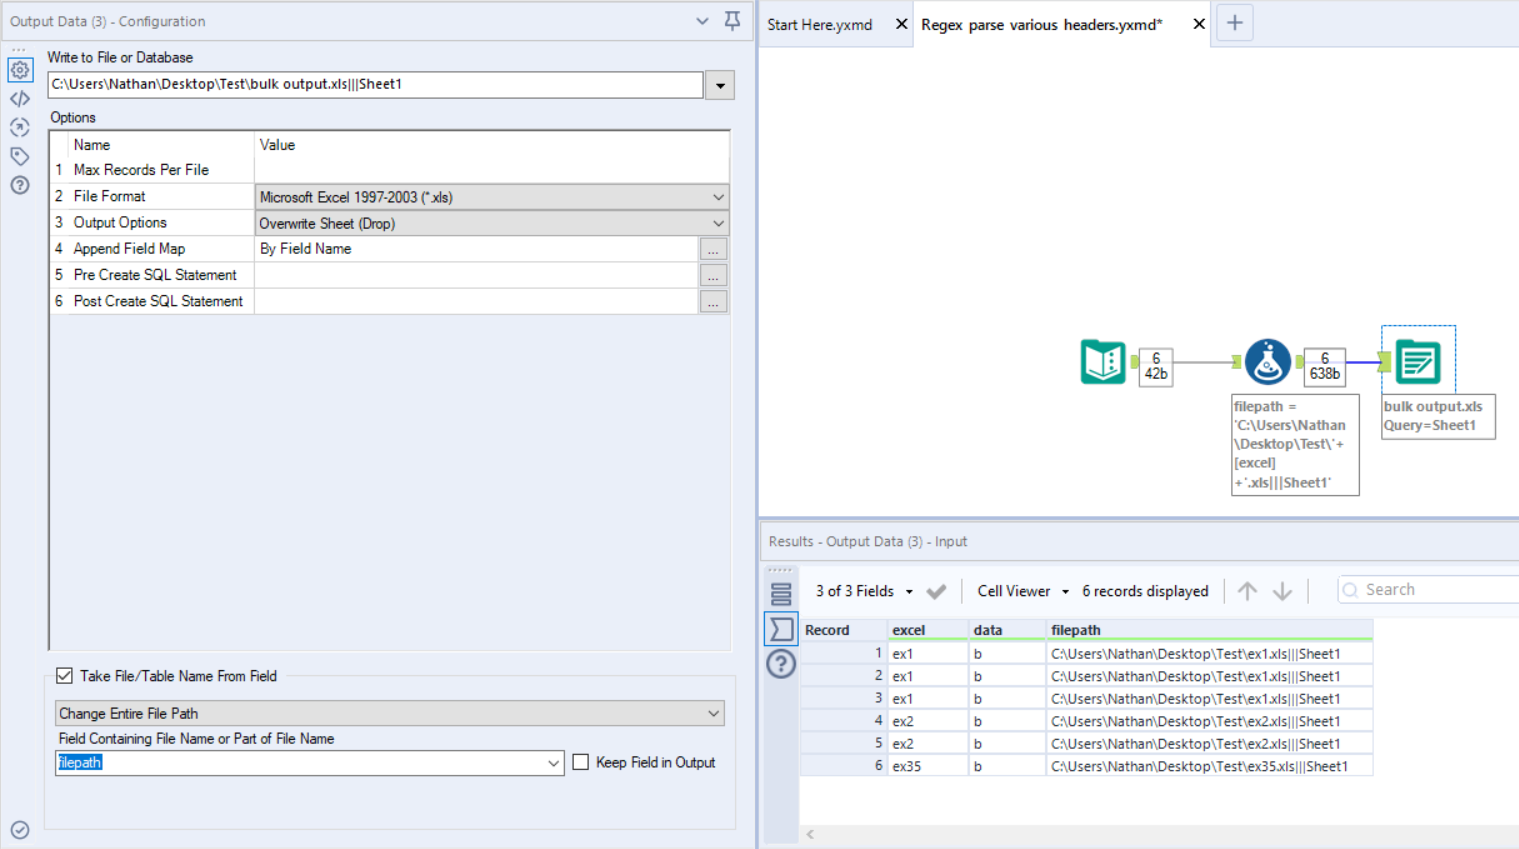Switch to the Start Here.yxmd tab
Screen dimensions: 1519x849
(x=820, y=24)
